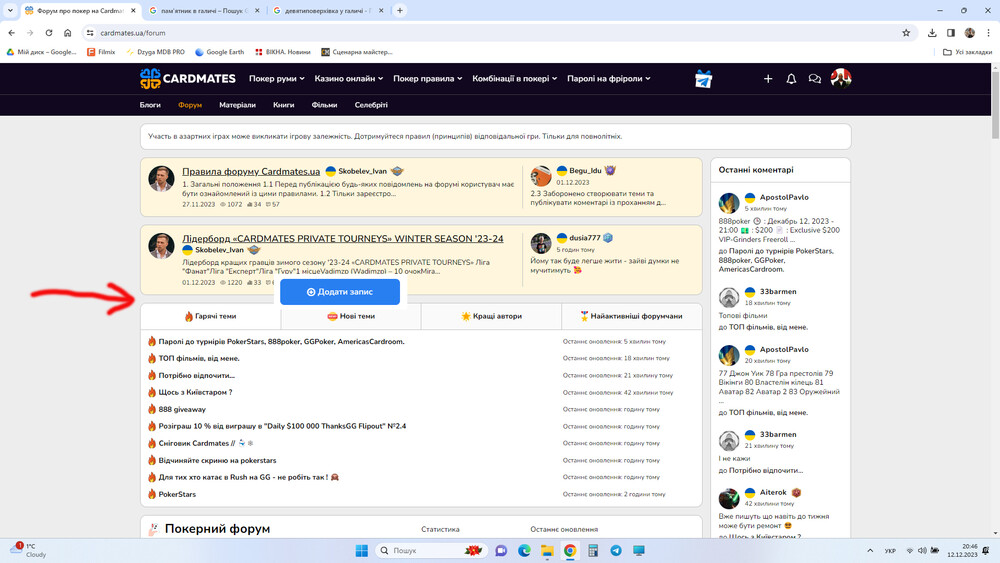The width and height of the screenshot is (1000, 563).
Task: Open Microsoft Edge from the taskbar
Action: click(524, 550)
